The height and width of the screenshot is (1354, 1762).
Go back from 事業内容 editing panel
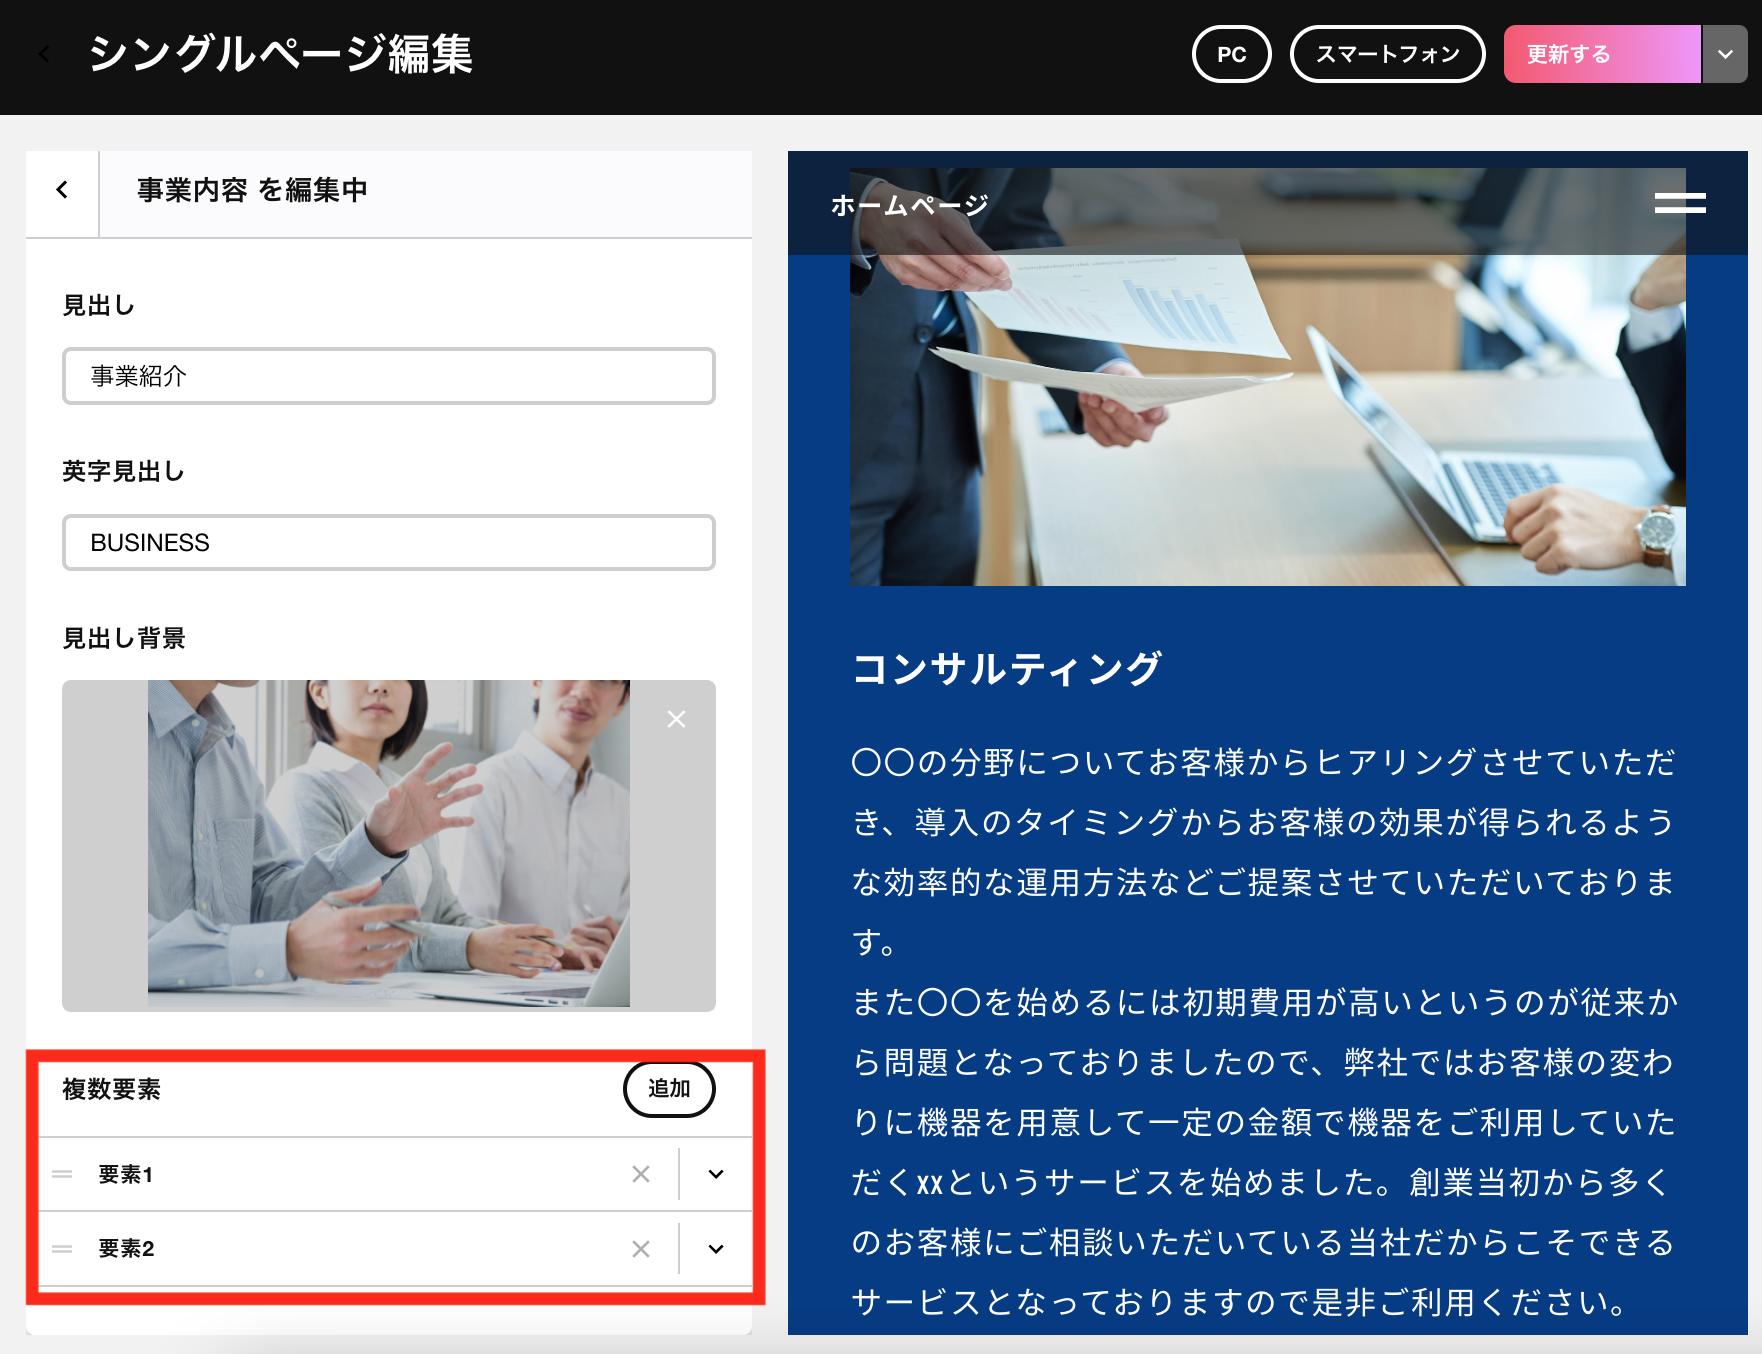click(x=62, y=189)
